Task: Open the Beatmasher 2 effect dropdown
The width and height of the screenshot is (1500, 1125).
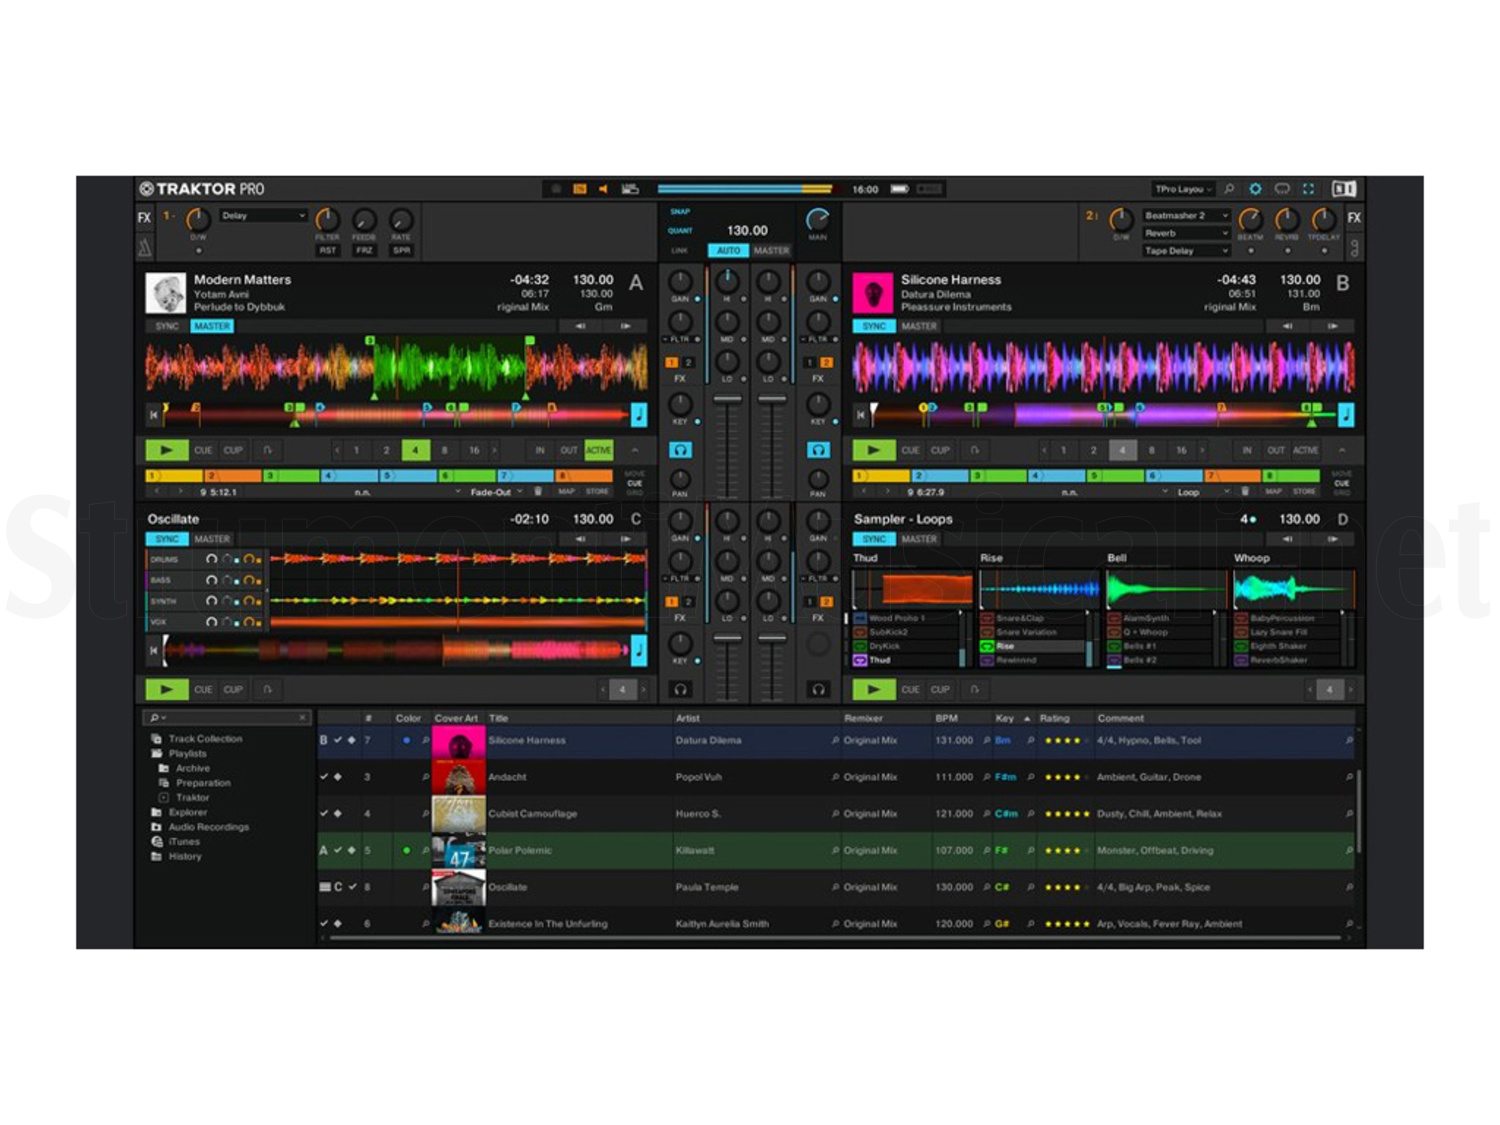Action: pos(1186,216)
